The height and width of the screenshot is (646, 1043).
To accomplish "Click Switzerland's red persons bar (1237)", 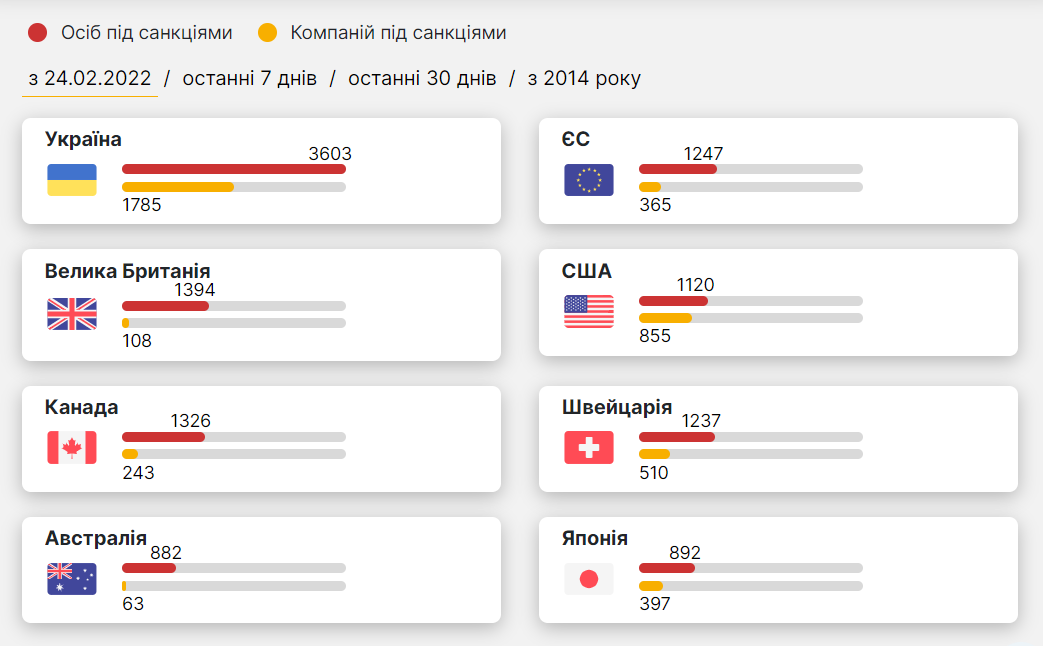I will [x=677, y=437].
